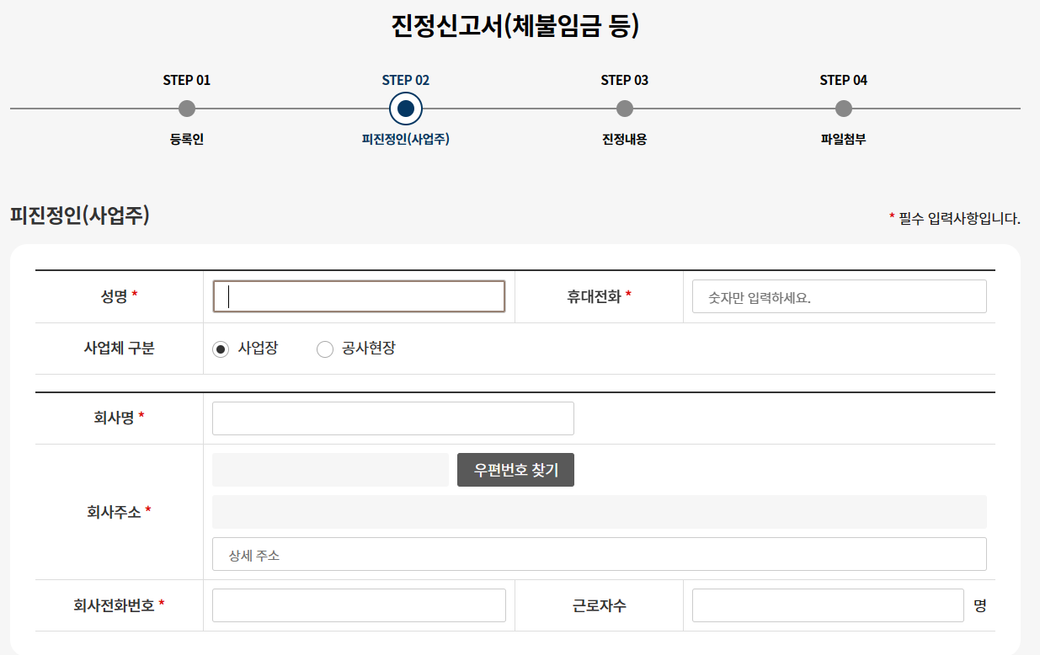Select the 사업장 radio button

(221, 349)
